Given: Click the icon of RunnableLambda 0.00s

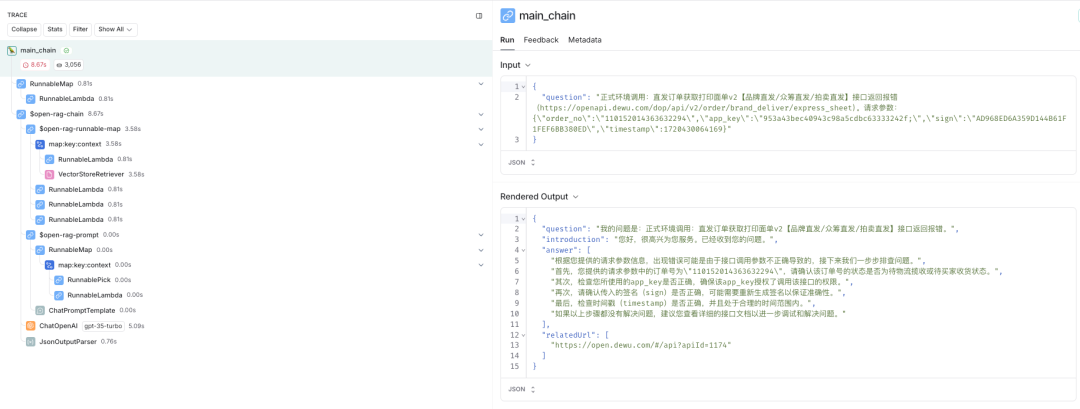Looking at the screenshot, I should click(x=59, y=295).
